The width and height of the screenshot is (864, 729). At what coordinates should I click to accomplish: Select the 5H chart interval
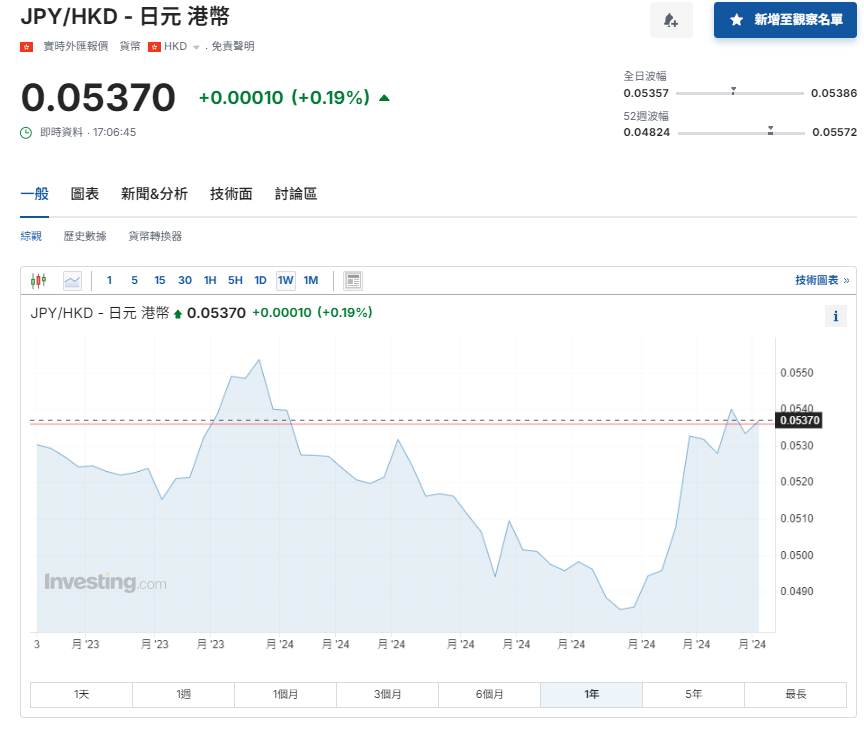[235, 280]
